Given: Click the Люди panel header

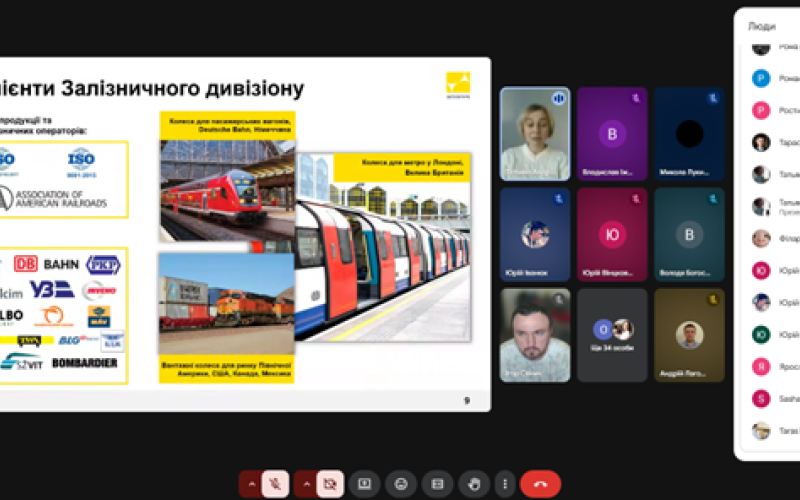Looking at the screenshot, I should [762, 27].
